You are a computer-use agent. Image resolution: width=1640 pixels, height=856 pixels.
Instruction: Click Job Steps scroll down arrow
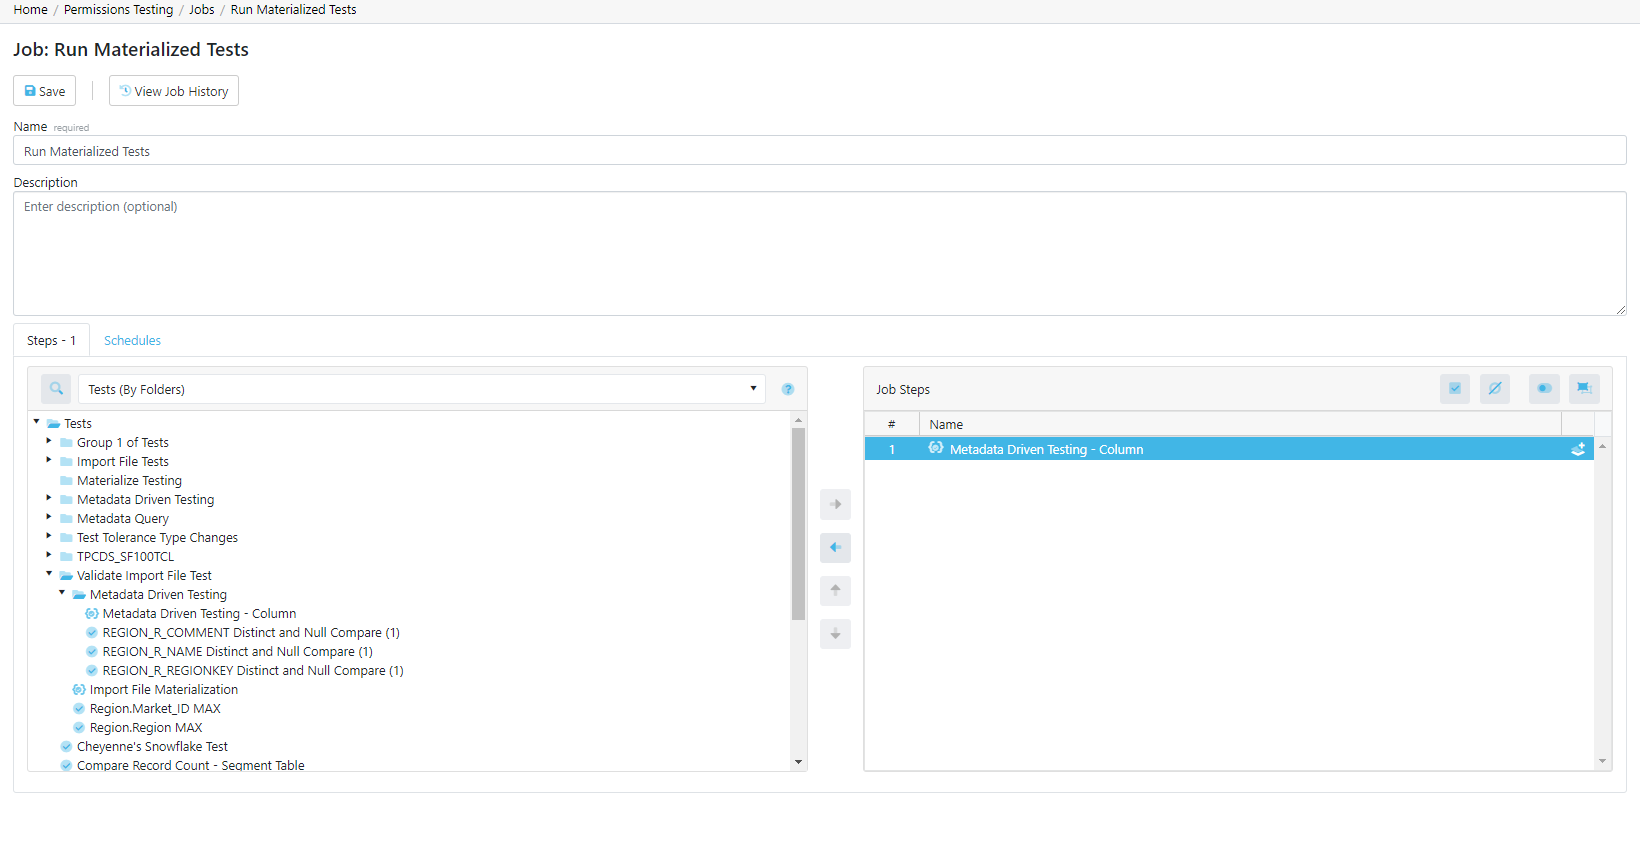pyautogui.click(x=1602, y=761)
